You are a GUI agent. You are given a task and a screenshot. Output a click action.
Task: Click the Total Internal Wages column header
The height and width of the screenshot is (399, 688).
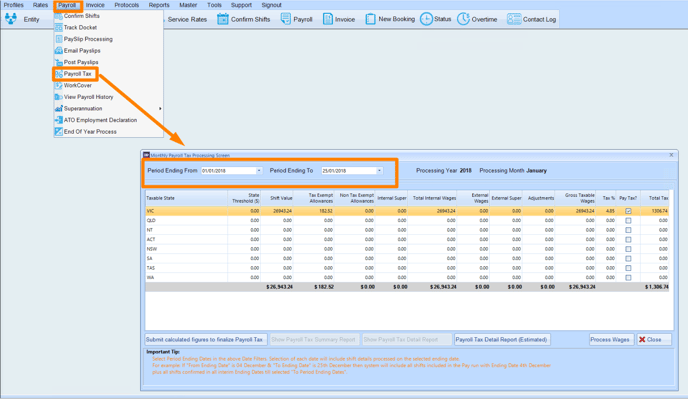[x=432, y=198]
